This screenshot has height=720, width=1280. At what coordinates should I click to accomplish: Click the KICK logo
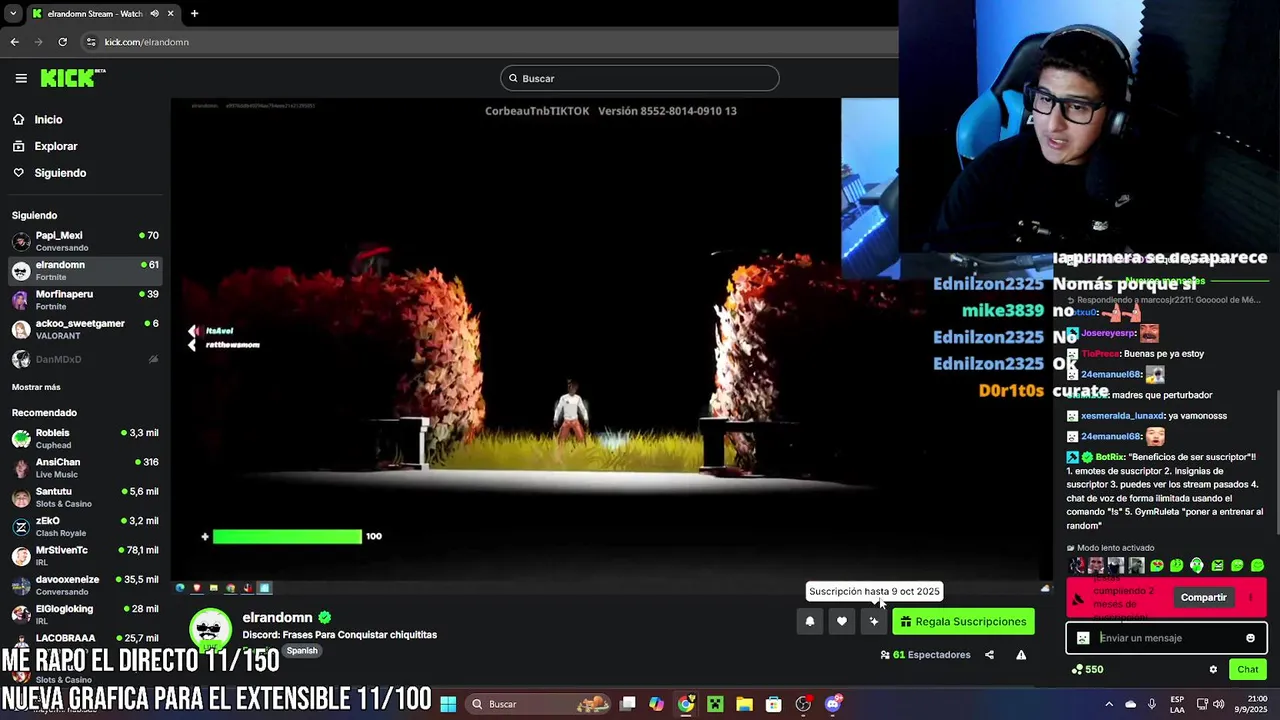72,78
